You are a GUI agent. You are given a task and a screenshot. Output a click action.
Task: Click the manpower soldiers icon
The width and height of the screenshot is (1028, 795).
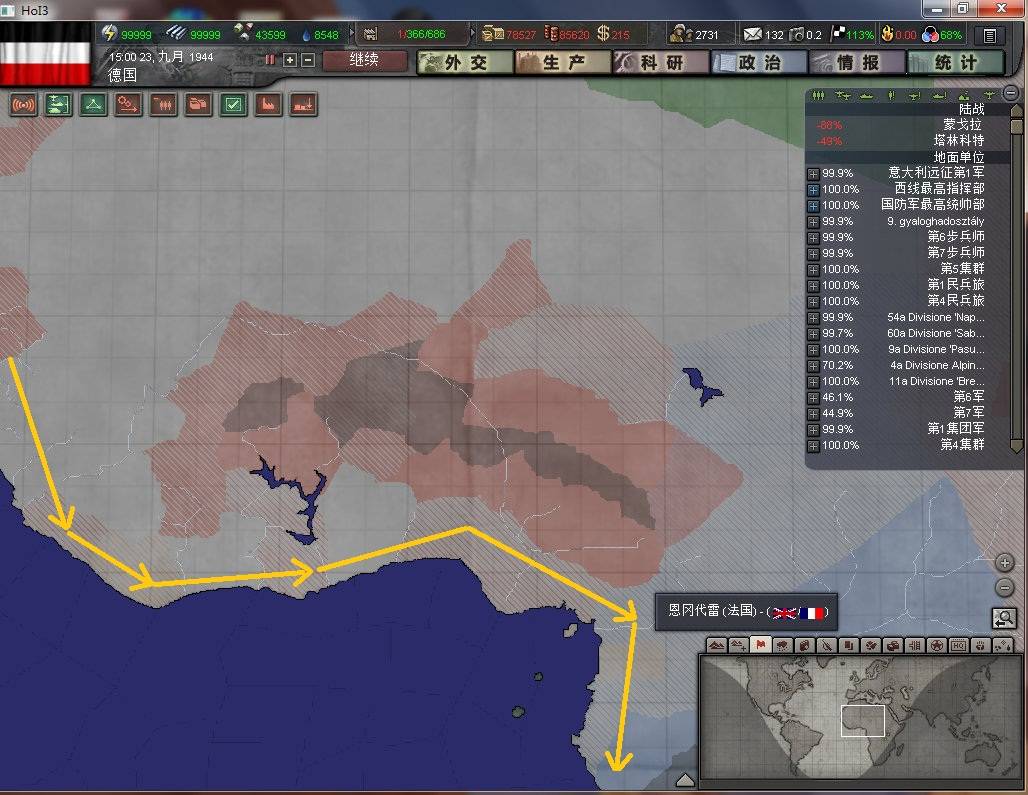point(682,33)
